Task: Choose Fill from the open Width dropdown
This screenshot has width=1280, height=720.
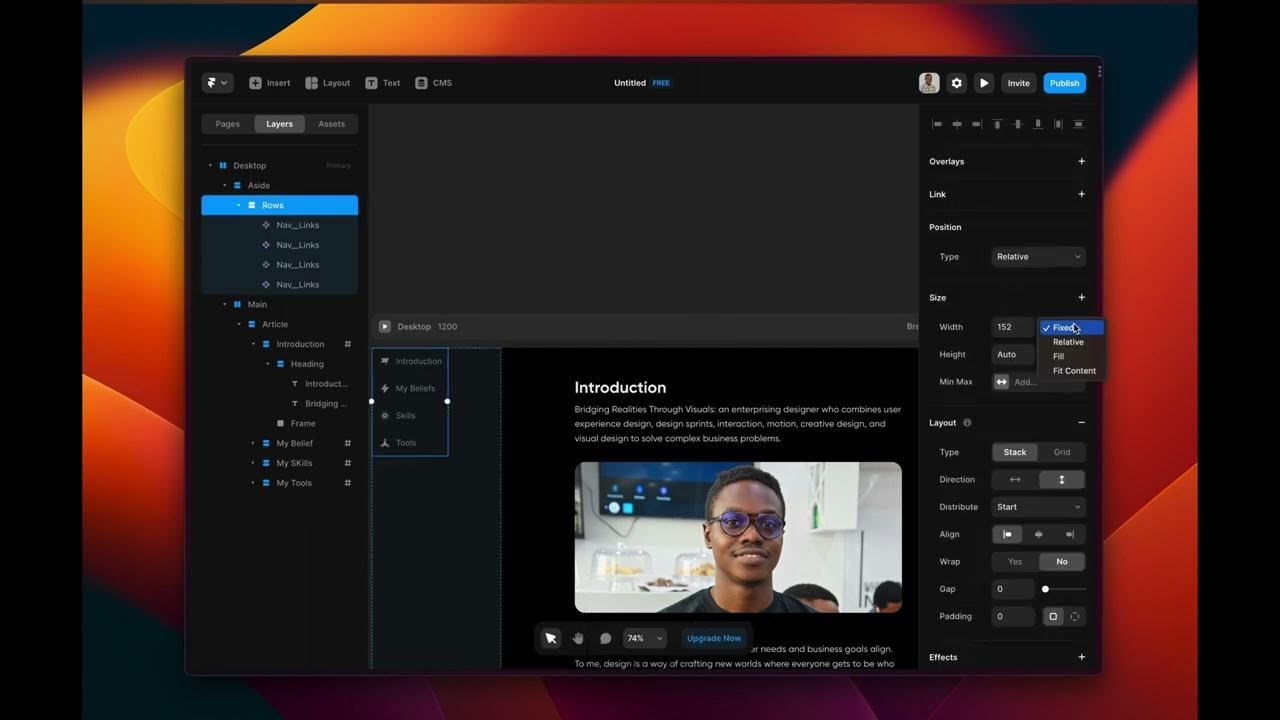Action: tap(1059, 356)
